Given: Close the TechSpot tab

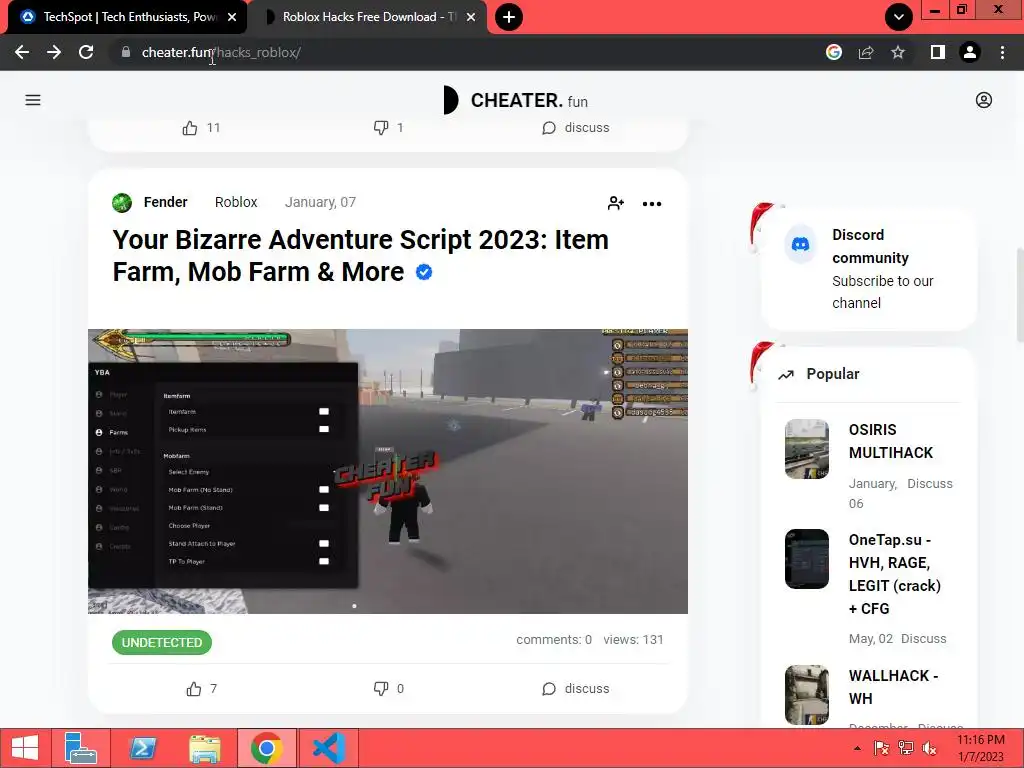Looking at the screenshot, I should click(232, 17).
